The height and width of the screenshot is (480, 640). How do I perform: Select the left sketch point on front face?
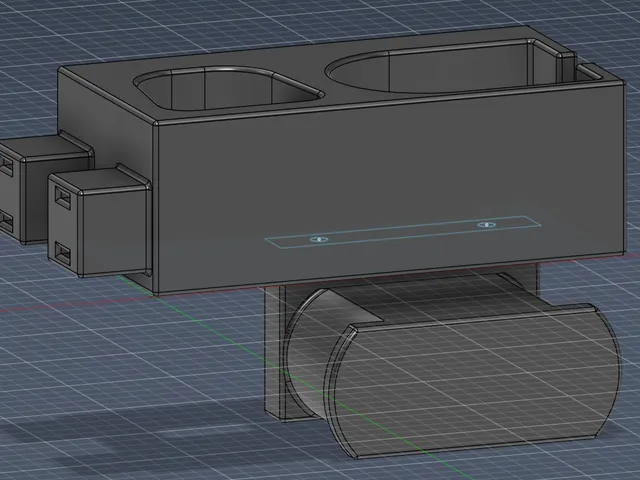pyautogui.click(x=319, y=239)
